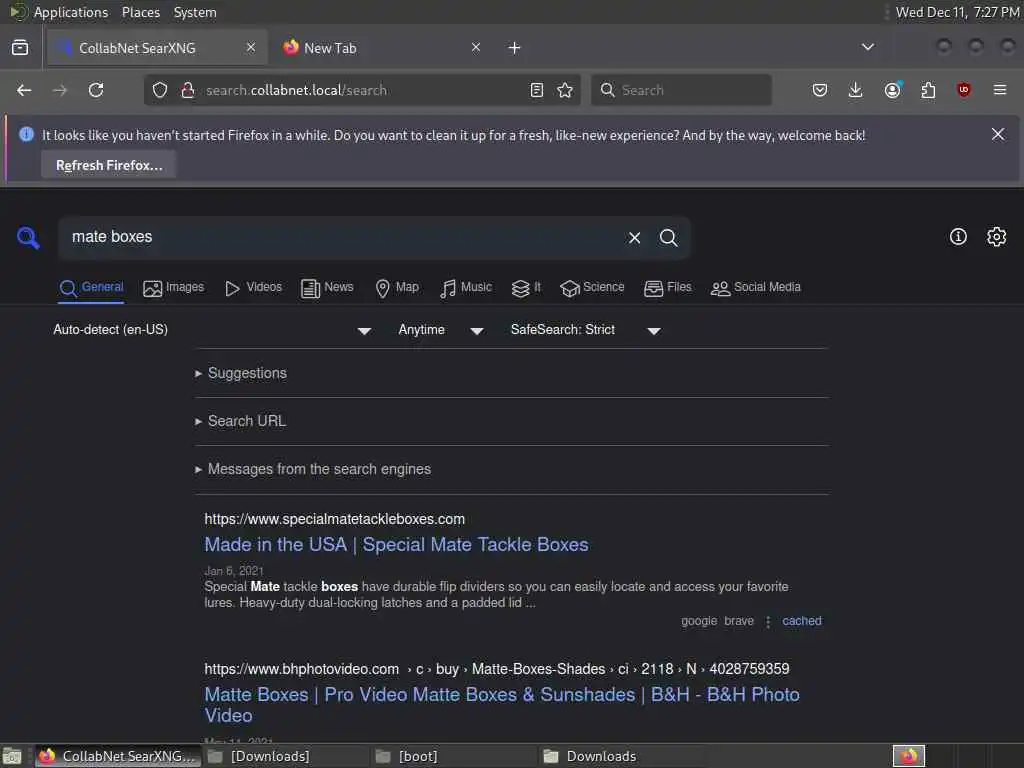Open the cached link of first result
Screen dimensions: 1024x768
pyautogui.click(x=802, y=621)
